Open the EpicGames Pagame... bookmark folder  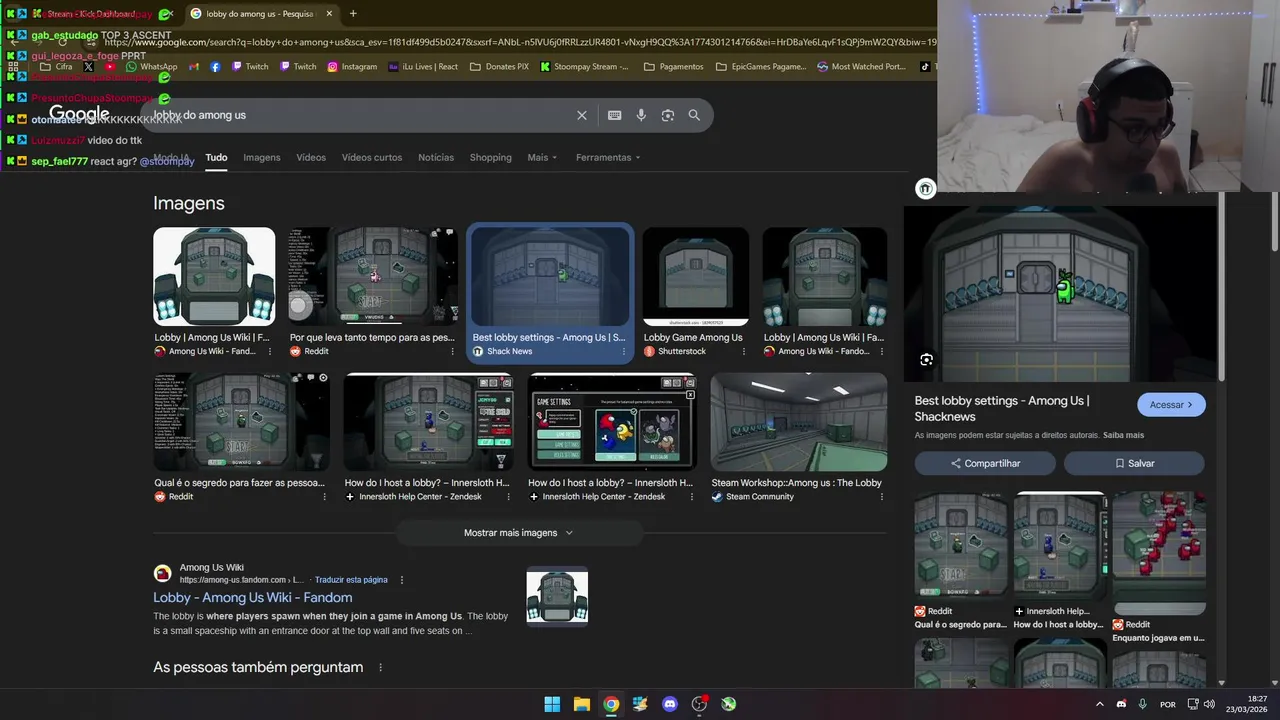pyautogui.click(x=761, y=67)
